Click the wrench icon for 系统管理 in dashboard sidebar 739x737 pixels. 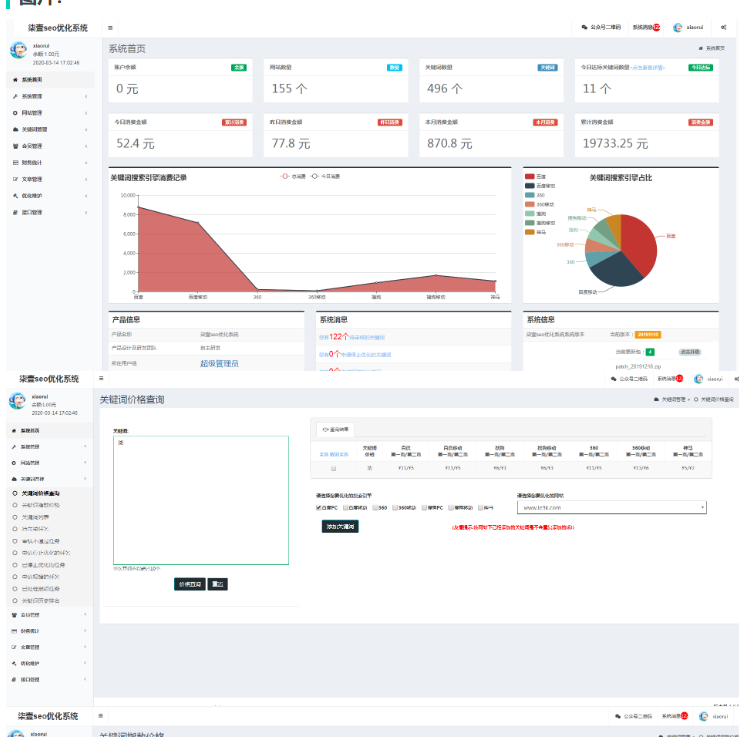15,96
